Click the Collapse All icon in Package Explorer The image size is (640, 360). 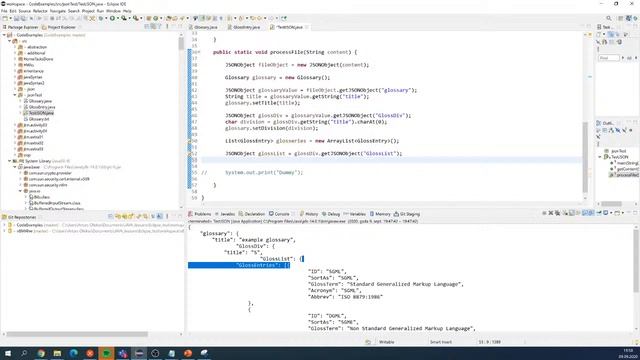click(147, 27)
